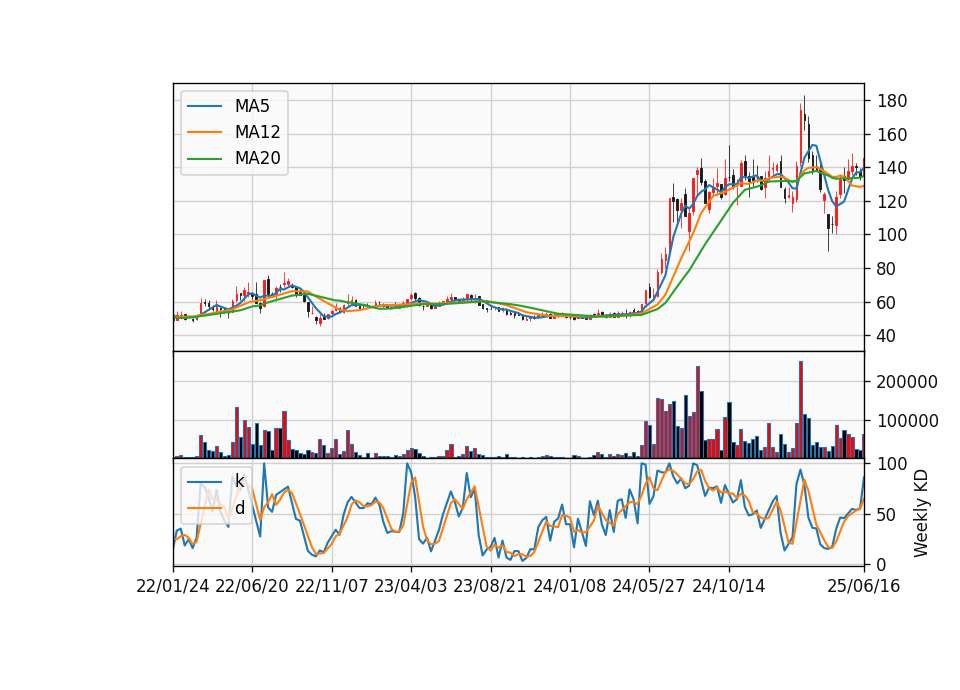
Task: Click the k label in KD legend
Action: [x=239, y=481]
